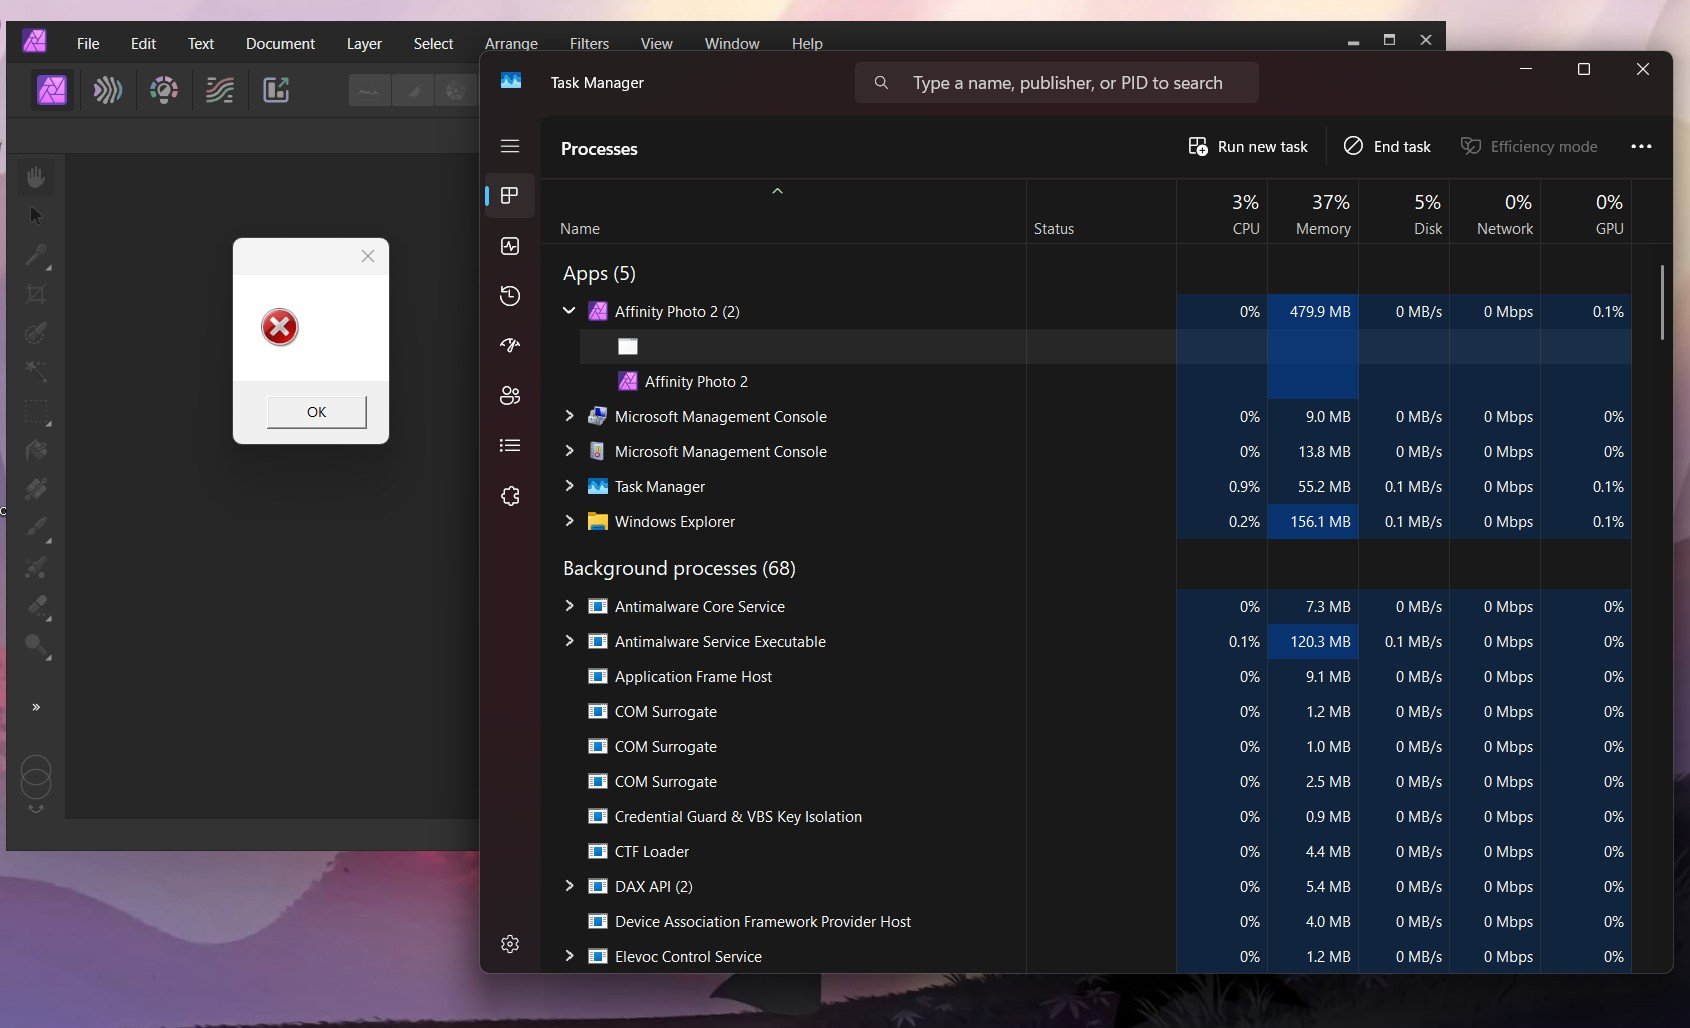The height and width of the screenshot is (1028, 1690).
Task: Open the Processes page icon in sidebar
Action: coord(510,195)
